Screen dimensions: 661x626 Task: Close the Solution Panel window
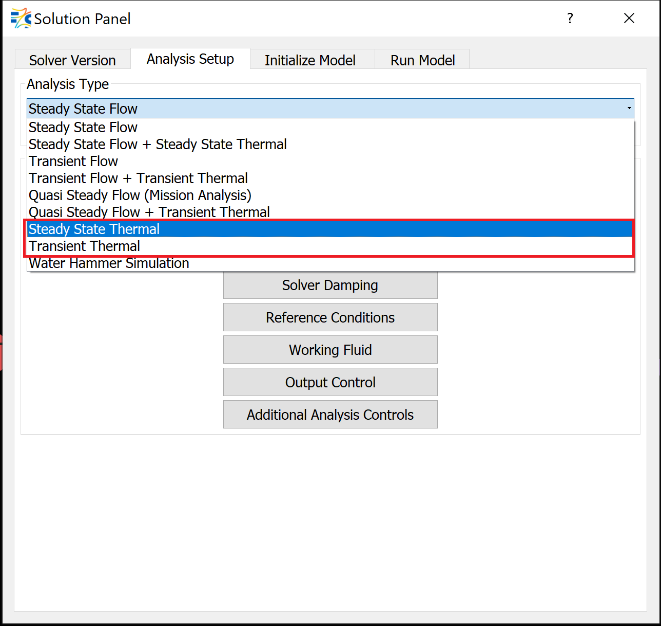click(629, 18)
